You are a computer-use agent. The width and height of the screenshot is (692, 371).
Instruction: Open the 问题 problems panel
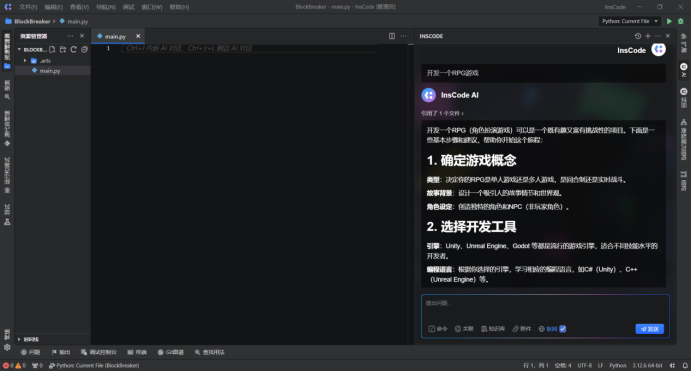click(x=30, y=352)
